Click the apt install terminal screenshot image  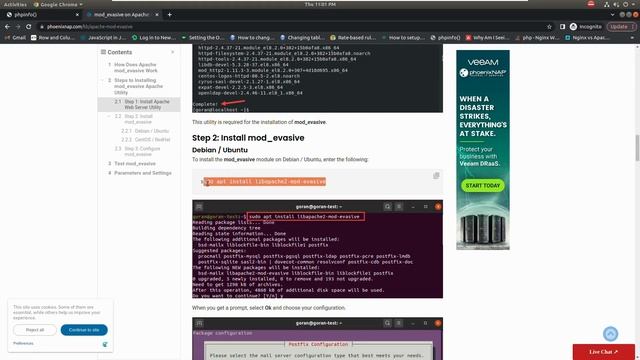317,249
